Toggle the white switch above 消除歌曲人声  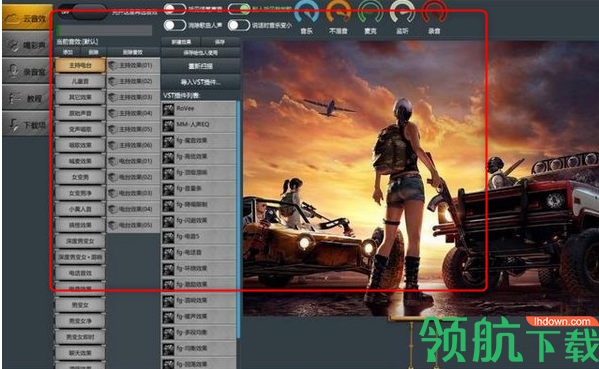tap(175, 8)
